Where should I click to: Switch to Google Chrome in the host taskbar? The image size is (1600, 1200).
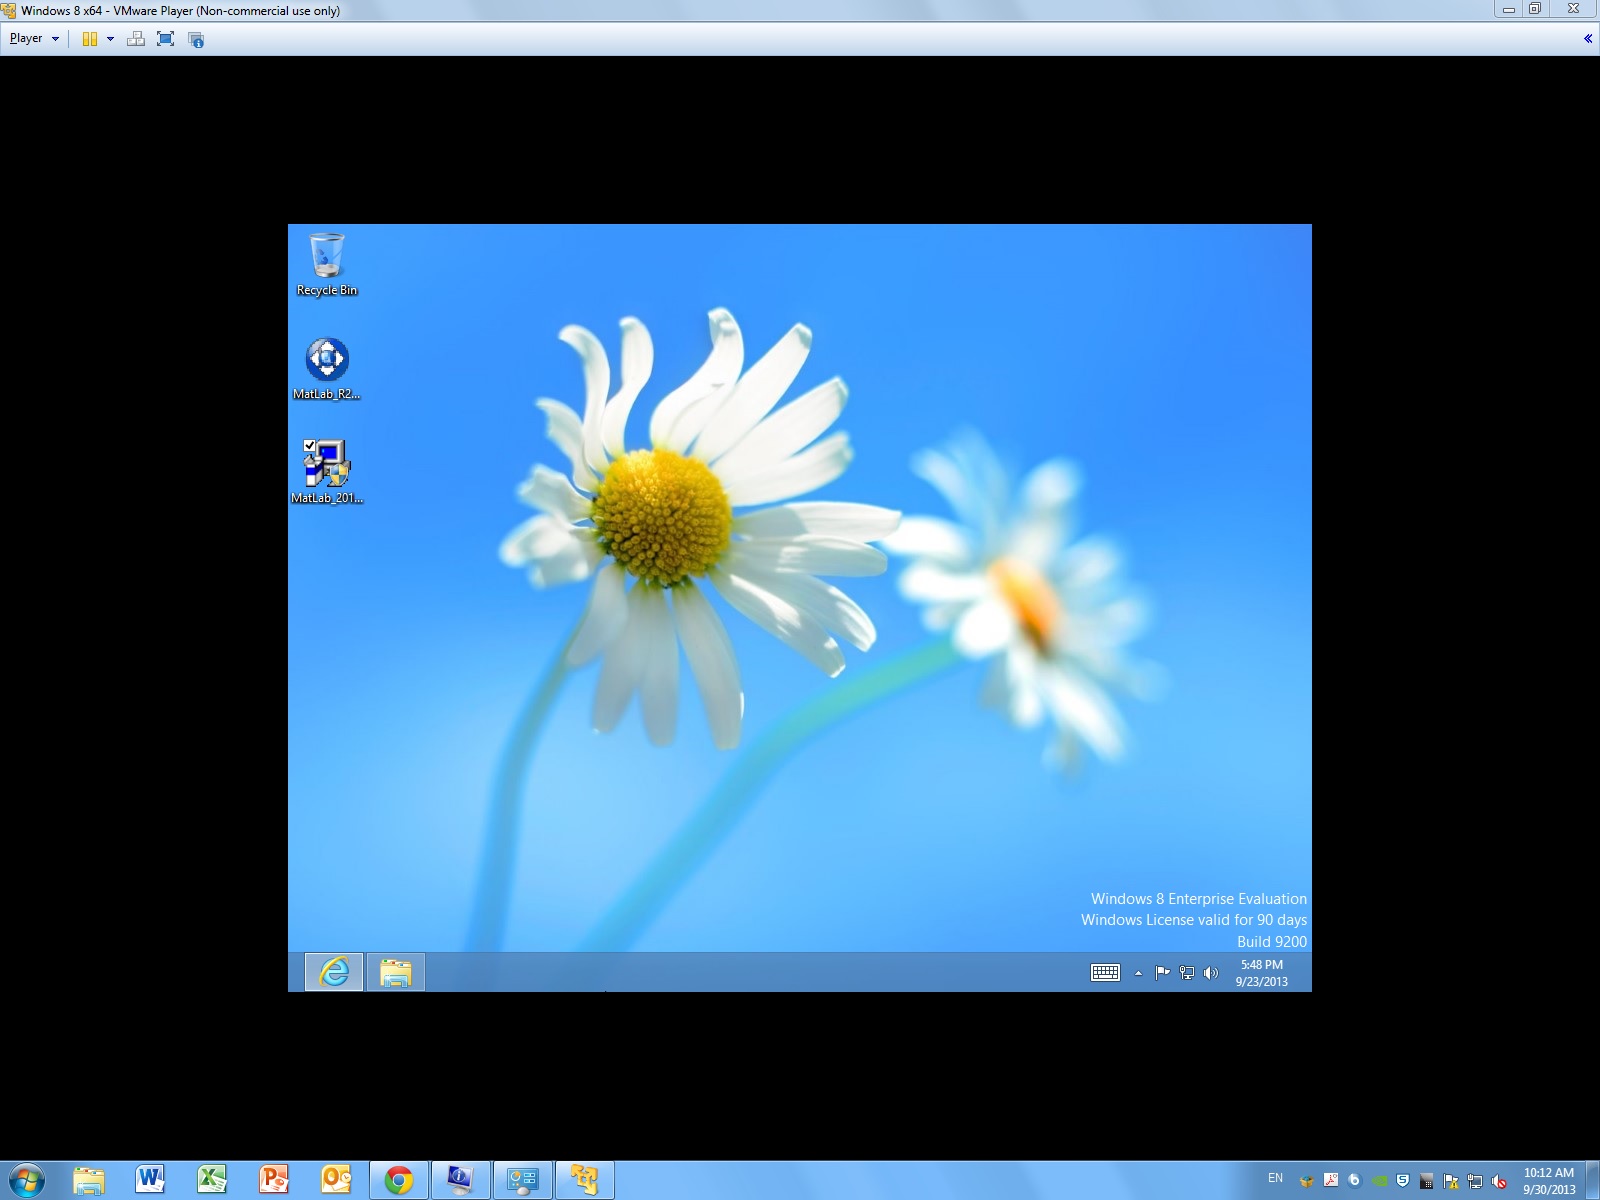coord(399,1180)
